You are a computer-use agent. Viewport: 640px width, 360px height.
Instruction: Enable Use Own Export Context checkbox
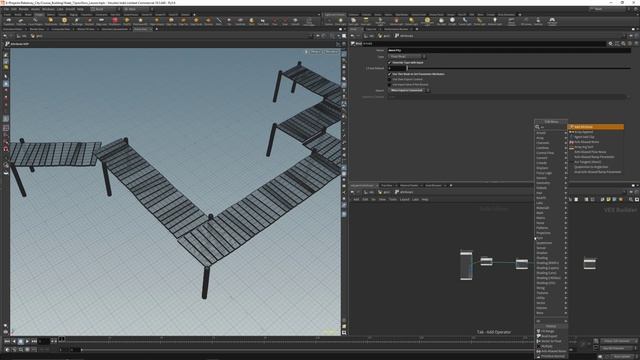[x=389, y=79]
